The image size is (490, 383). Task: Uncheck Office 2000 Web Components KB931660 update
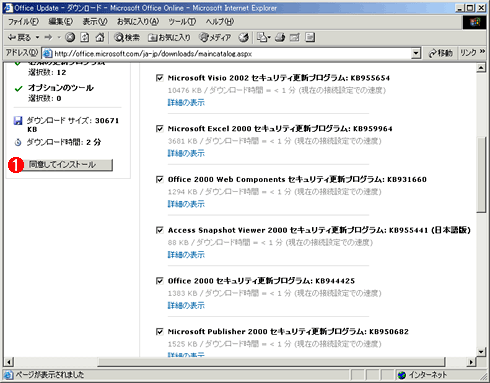pos(160,180)
